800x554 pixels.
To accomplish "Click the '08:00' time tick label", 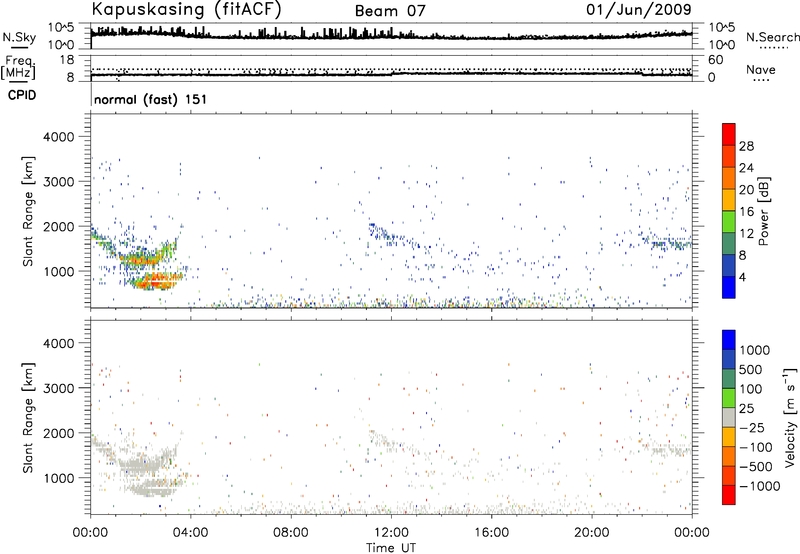I will coord(291,533).
